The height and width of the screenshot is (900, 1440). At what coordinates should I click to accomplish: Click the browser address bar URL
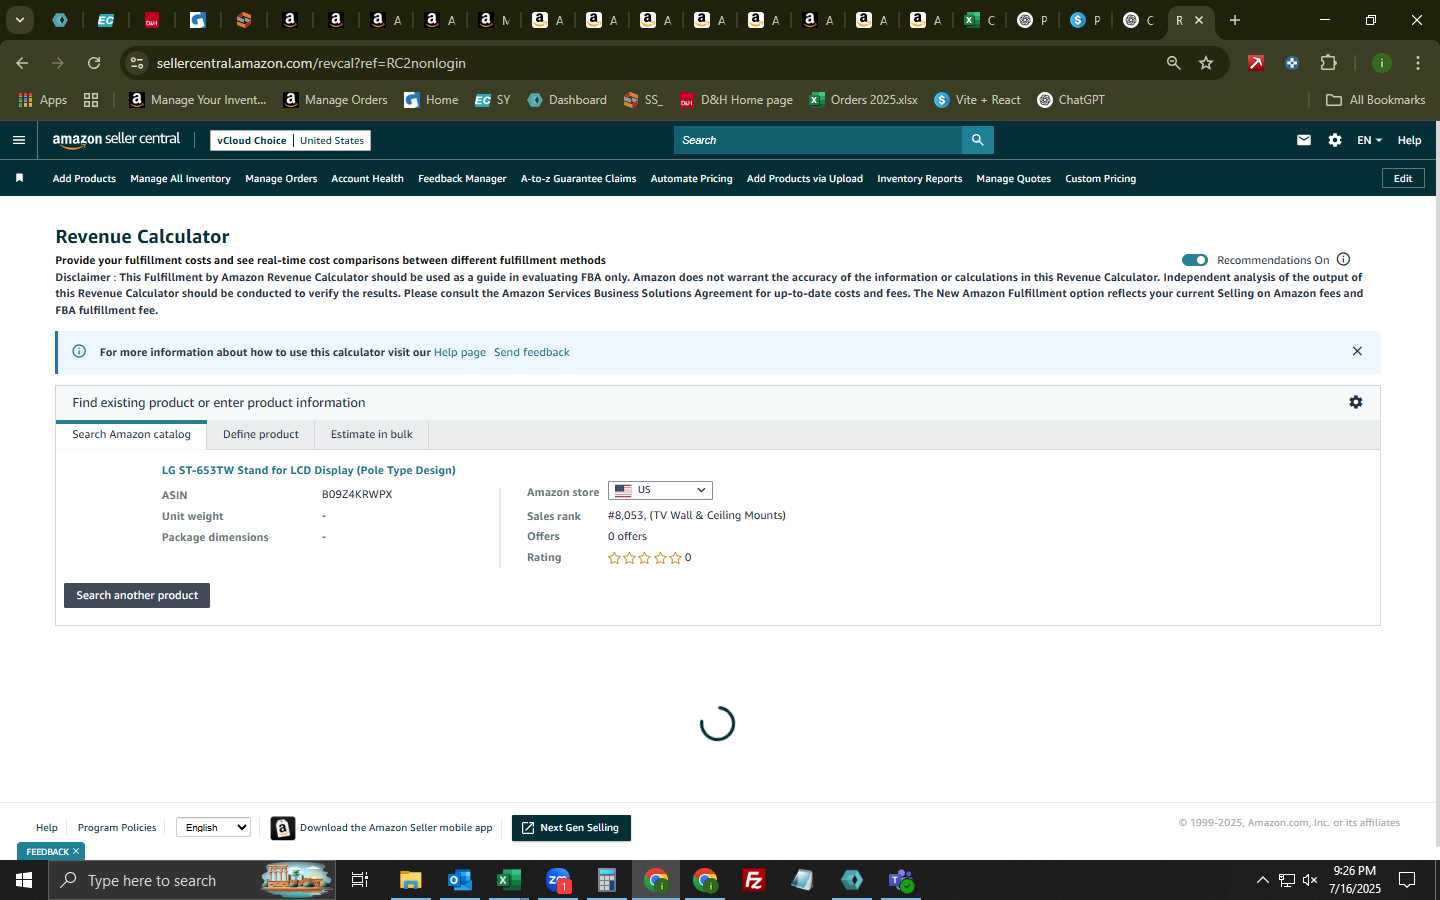(311, 63)
